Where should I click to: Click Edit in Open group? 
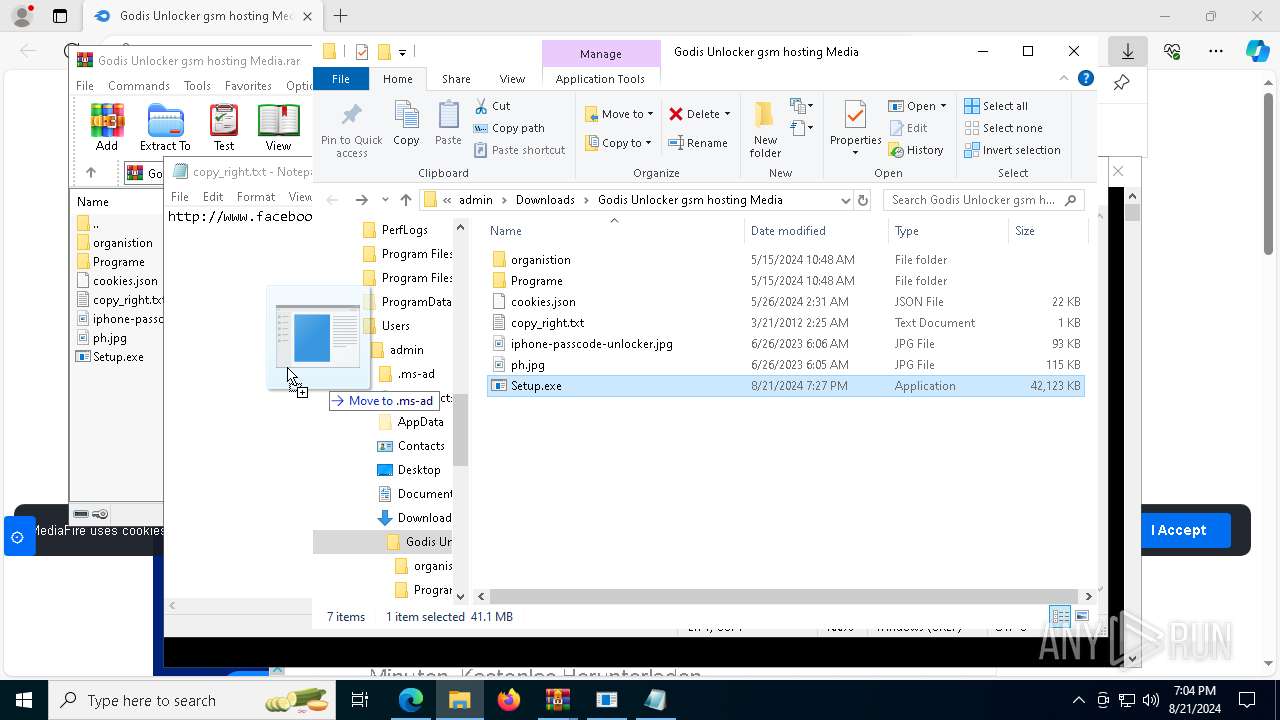(907, 128)
